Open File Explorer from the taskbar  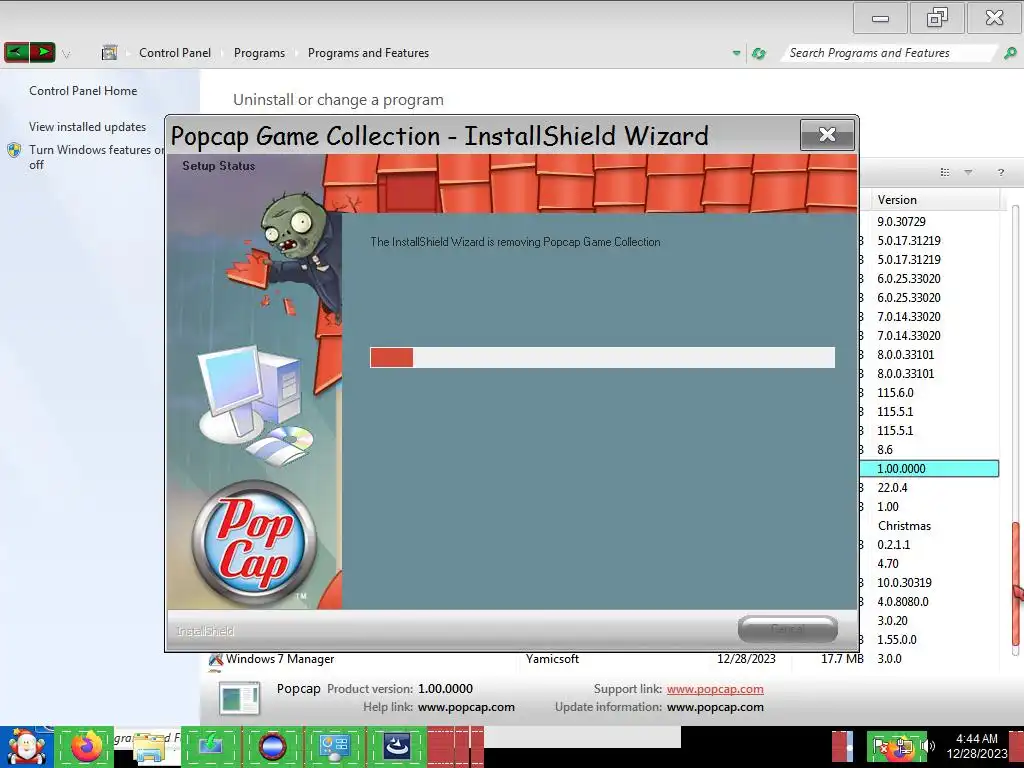pyautogui.click(x=149, y=748)
